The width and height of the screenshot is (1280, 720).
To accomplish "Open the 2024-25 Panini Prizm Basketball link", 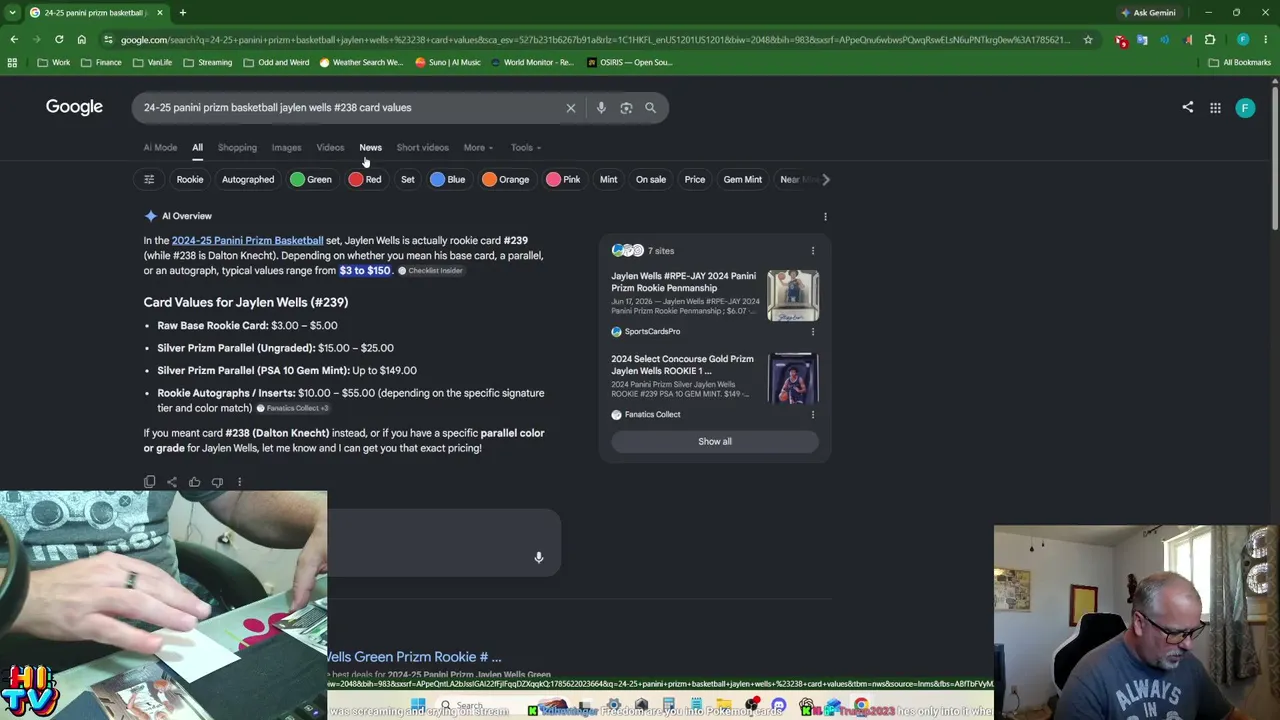I will coord(247,241).
